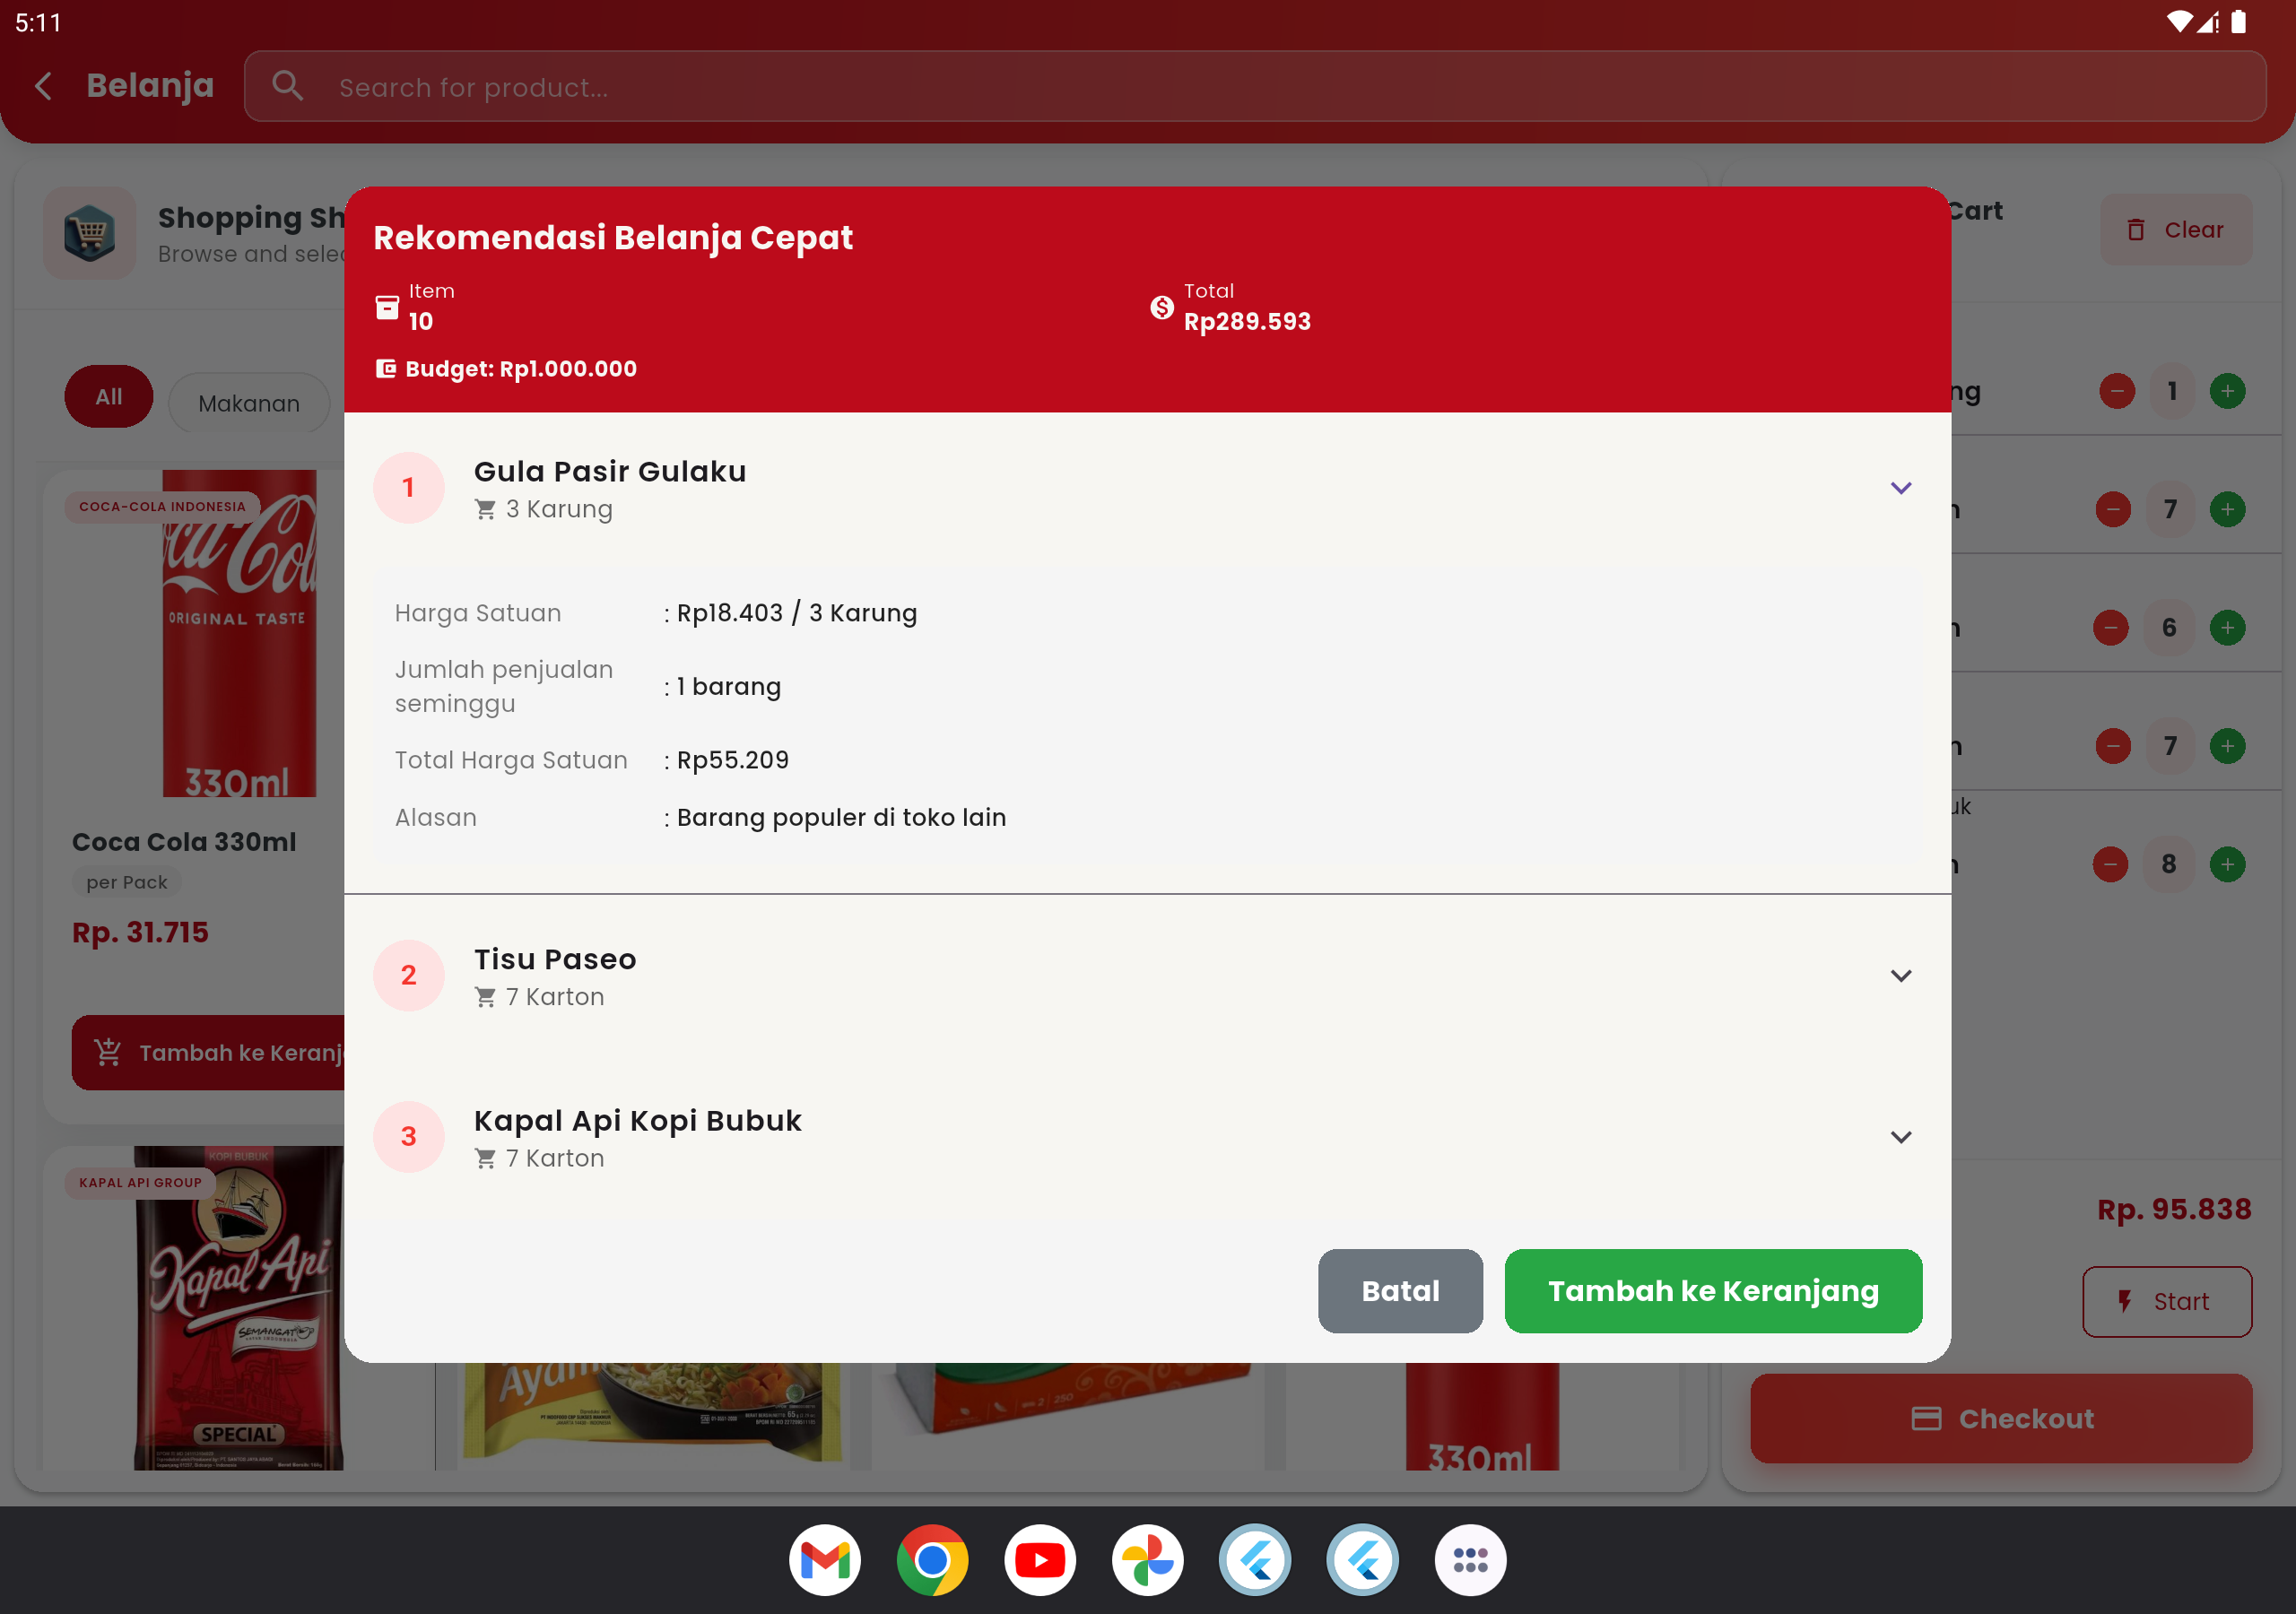Decrease quantity of item showing 8
This screenshot has height=1614, width=2296.
[2110, 864]
